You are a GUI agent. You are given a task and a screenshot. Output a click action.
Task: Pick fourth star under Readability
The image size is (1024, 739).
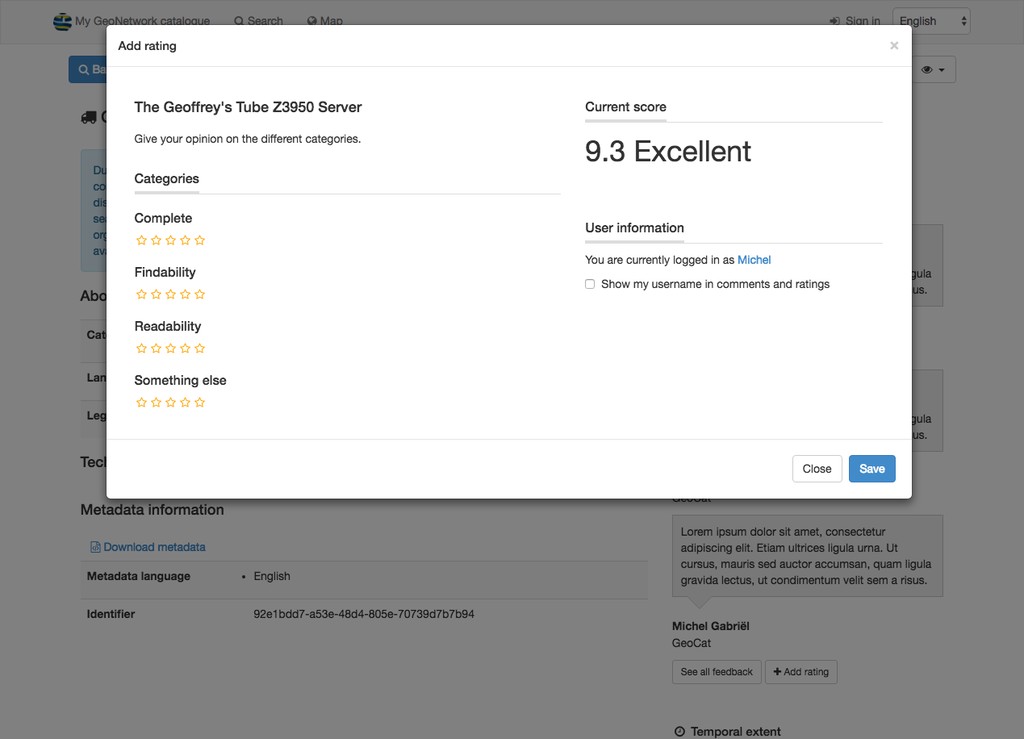185,349
